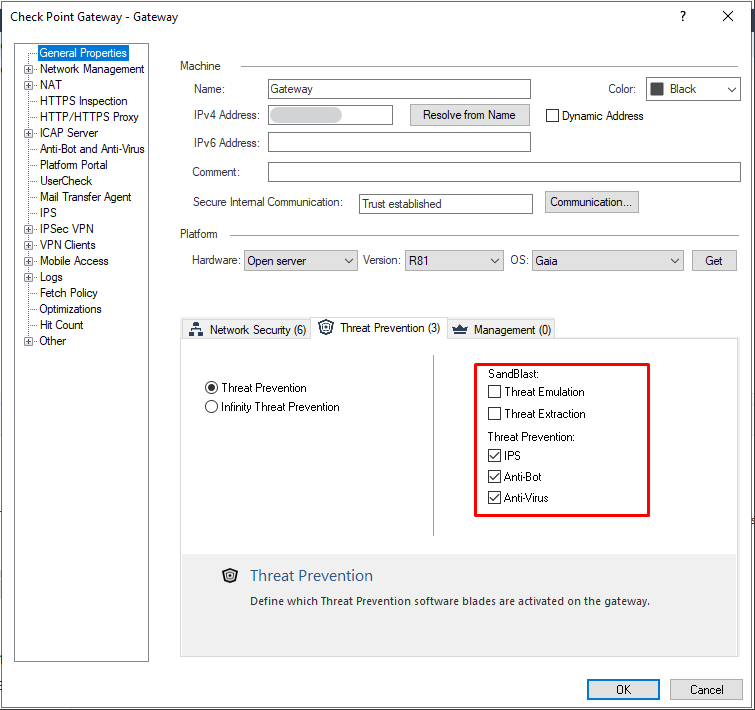
Task: Click the help question mark icon
Action: tap(683, 17)
